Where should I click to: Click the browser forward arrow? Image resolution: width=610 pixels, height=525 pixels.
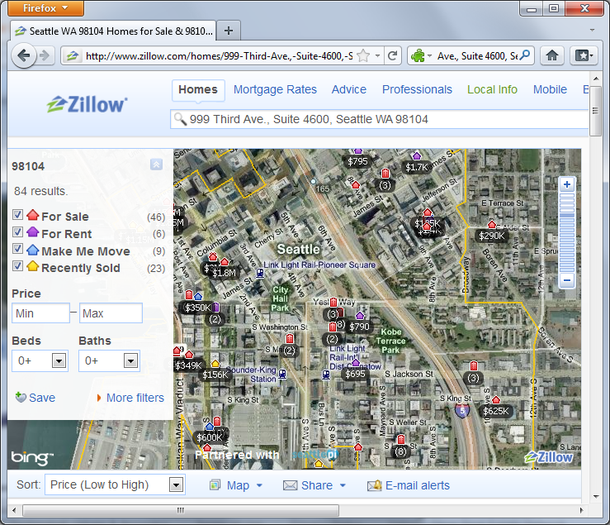45,56
